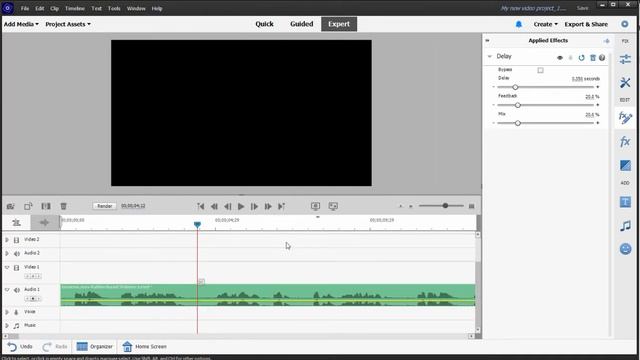
Task: Click the Voice track microphone icon
Action: (x=16, y=312)
